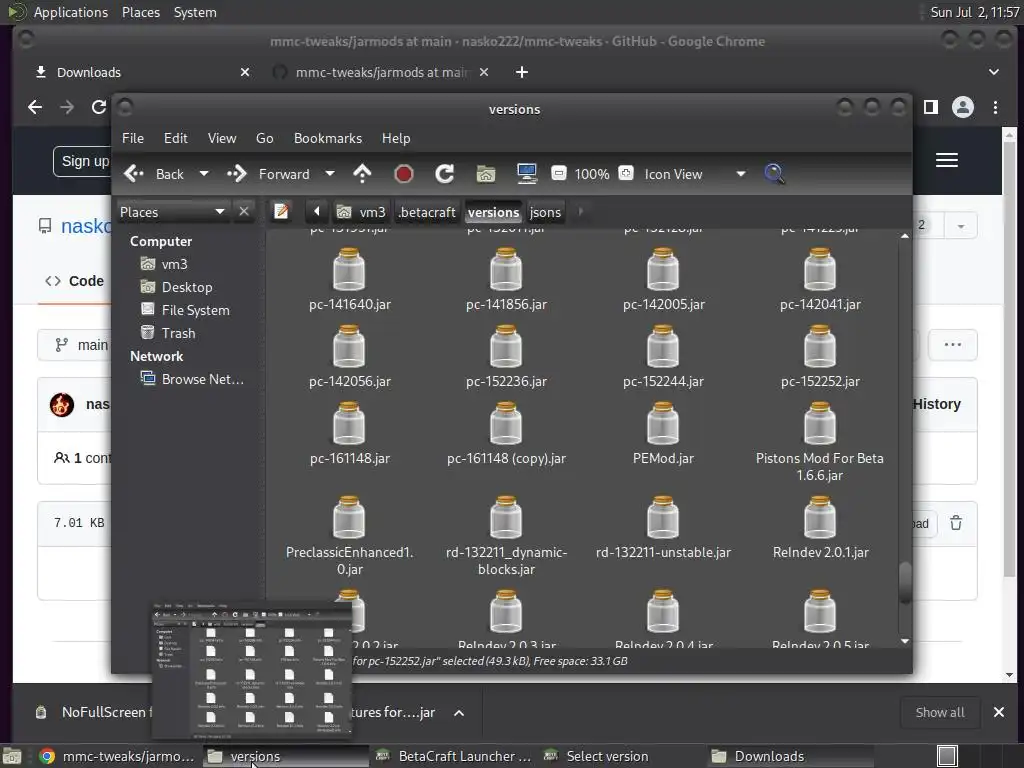Screen dimensions: 1024x768
Task: Close the Places side pane
Action: point(243,212)
